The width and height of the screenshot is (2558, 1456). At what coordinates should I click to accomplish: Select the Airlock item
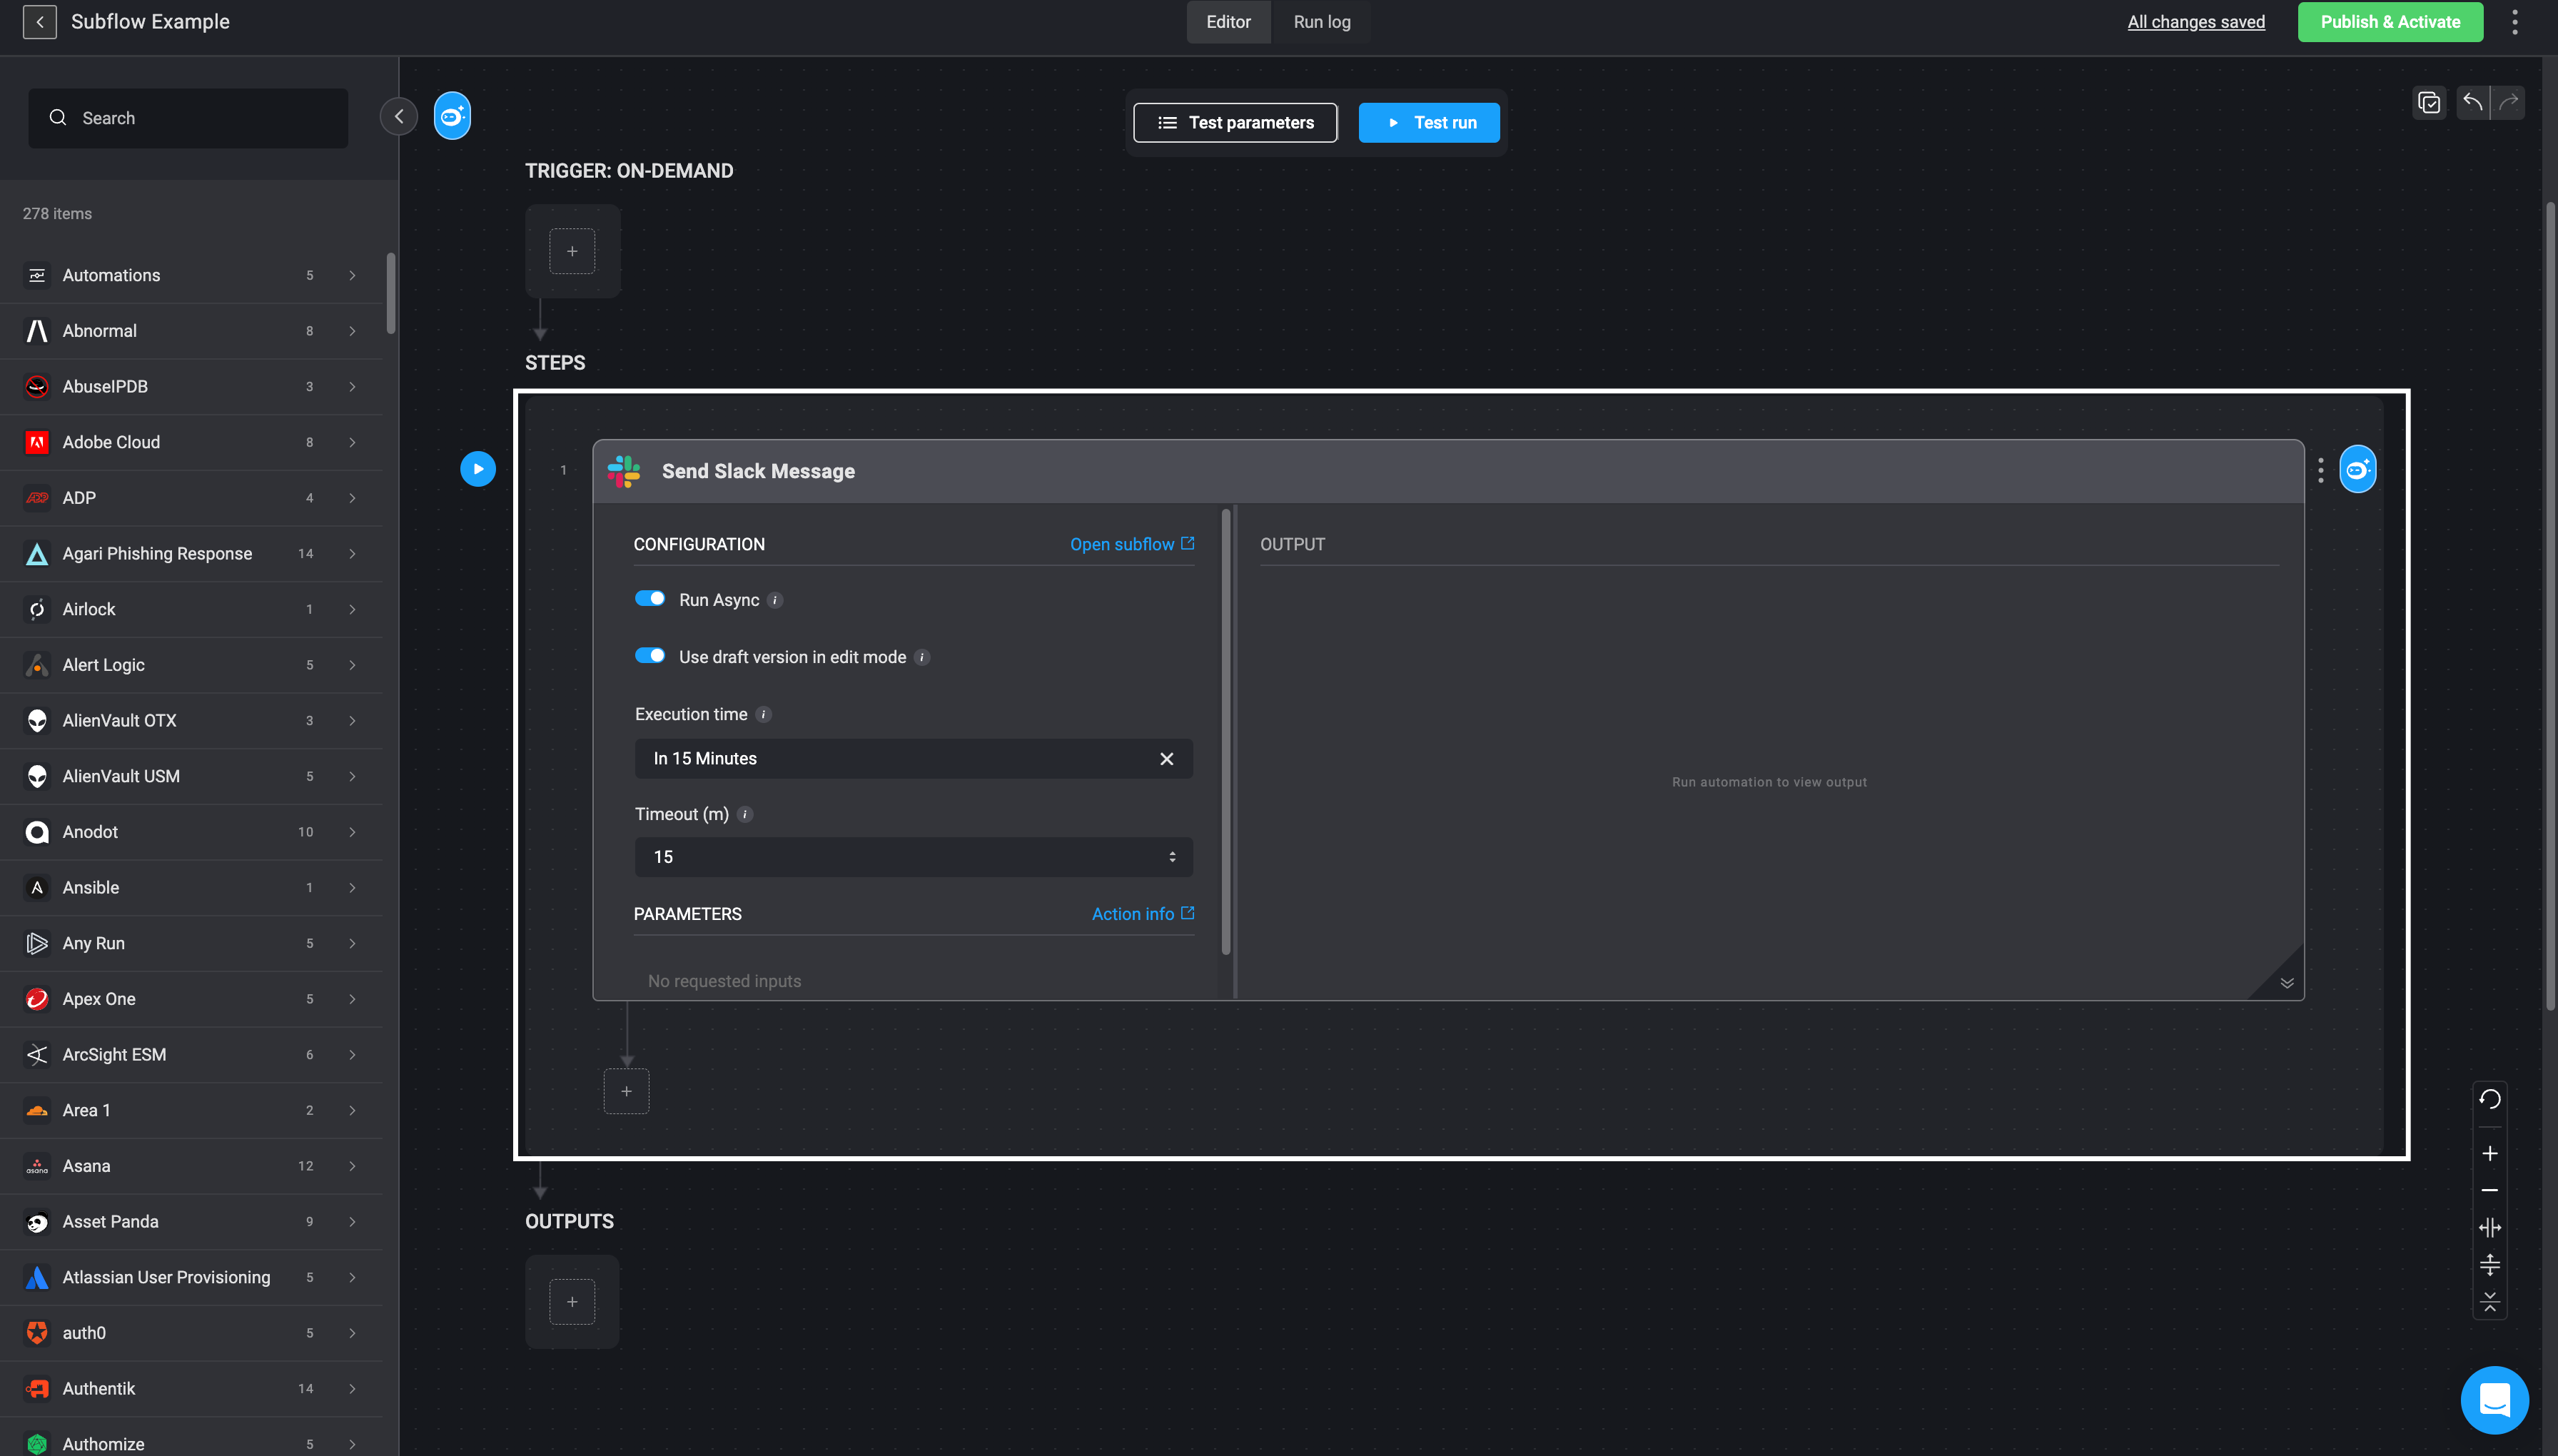(191, 609)
